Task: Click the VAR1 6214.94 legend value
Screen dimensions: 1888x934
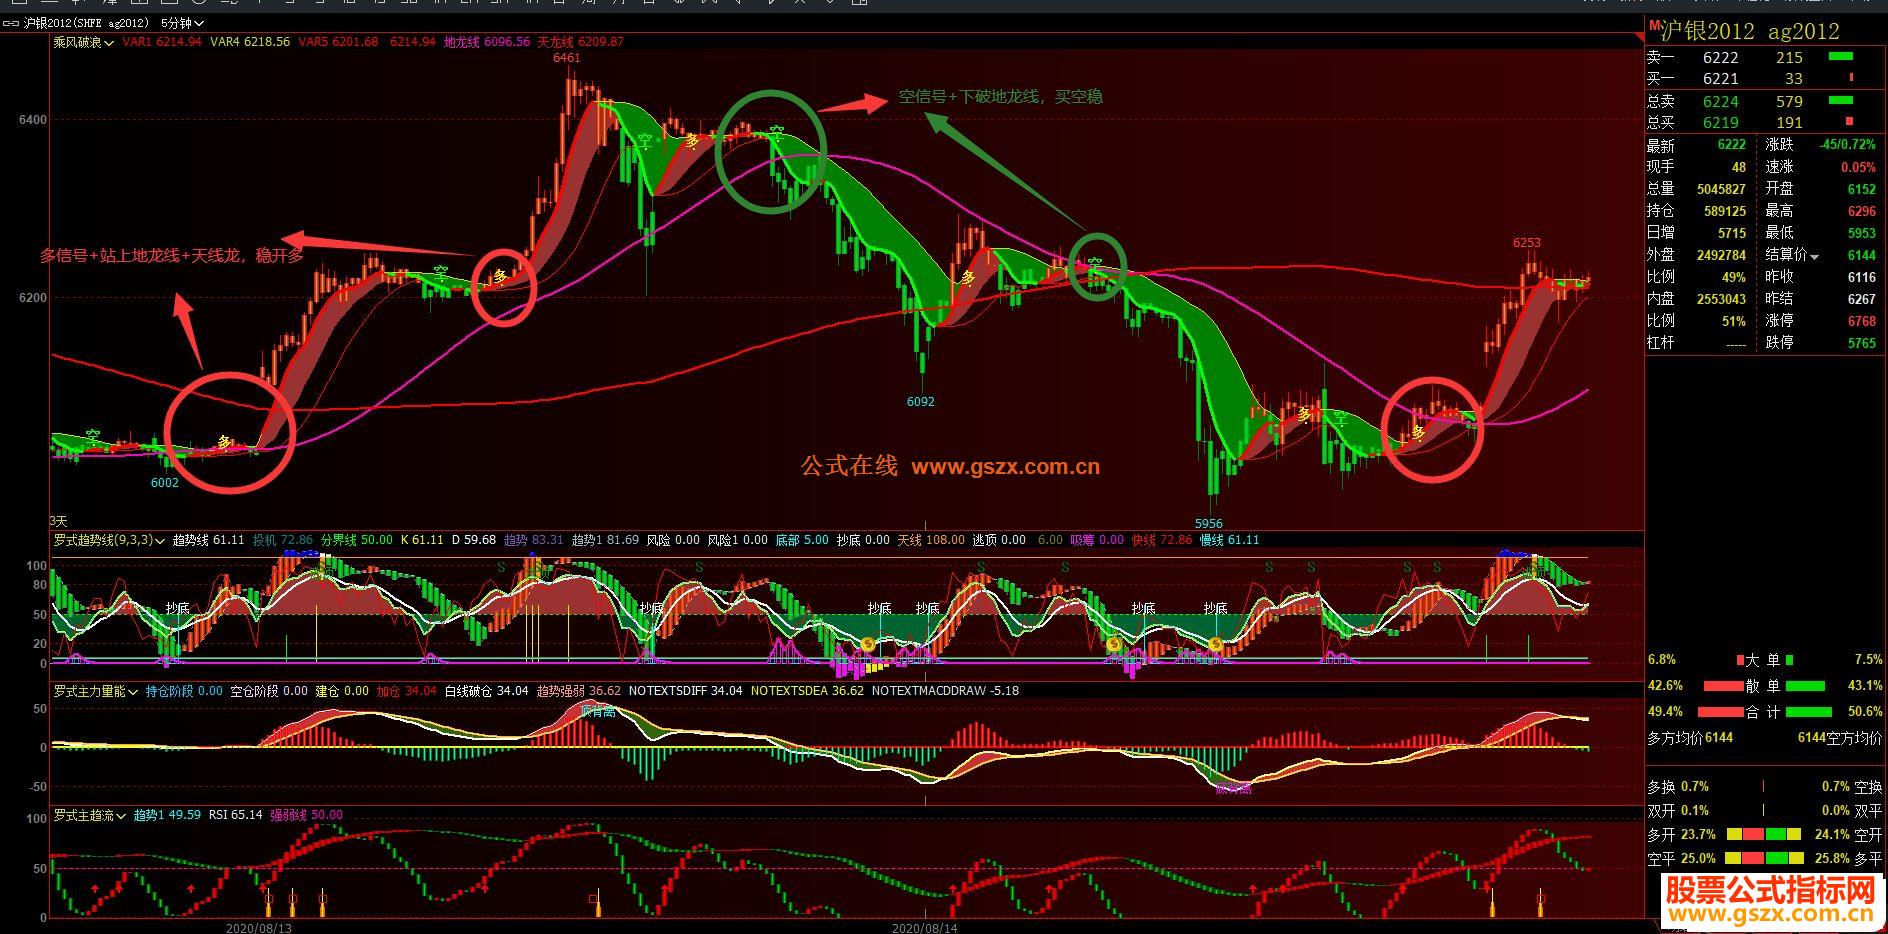Action: [x=162, y=42]
